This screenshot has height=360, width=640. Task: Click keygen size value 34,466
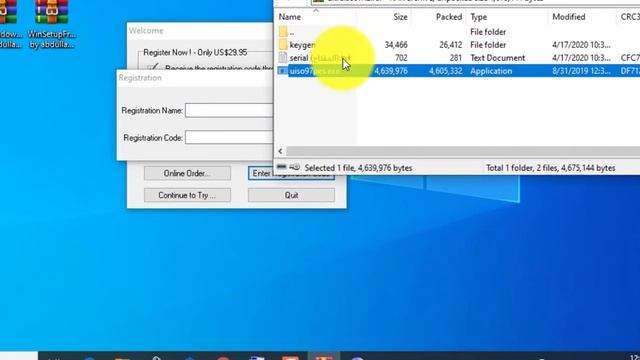click(x=396, y=45)
